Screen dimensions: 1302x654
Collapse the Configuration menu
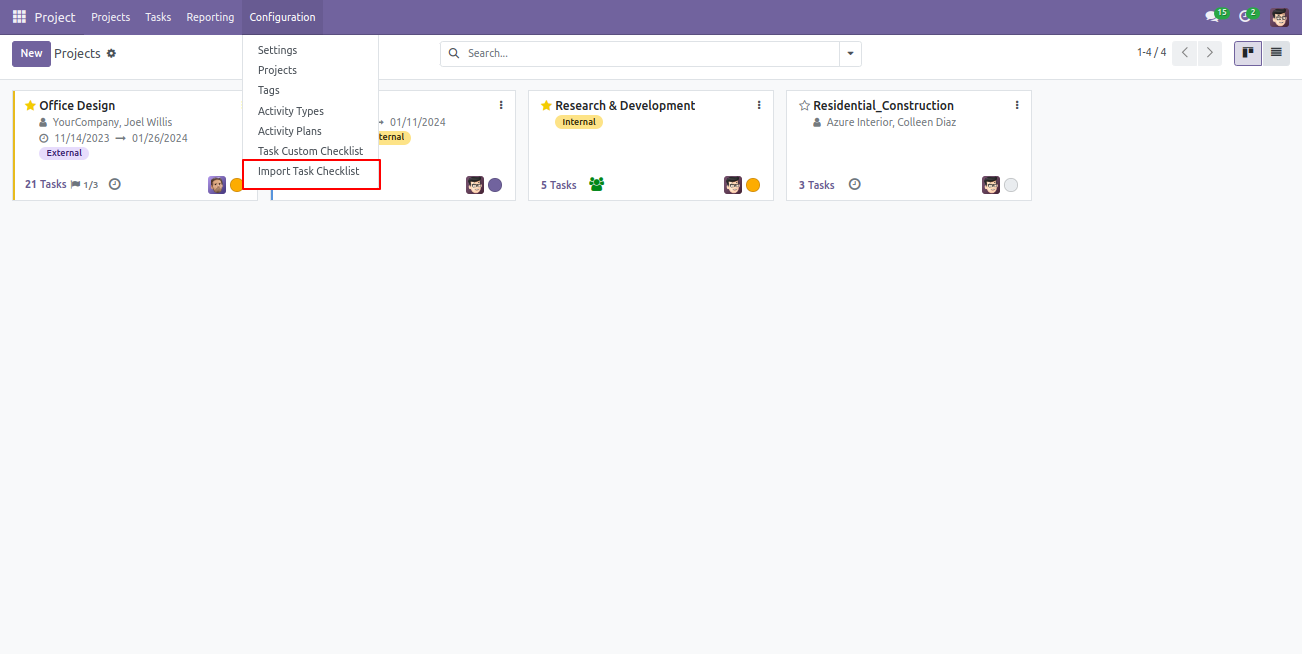(x=282, y=17)
